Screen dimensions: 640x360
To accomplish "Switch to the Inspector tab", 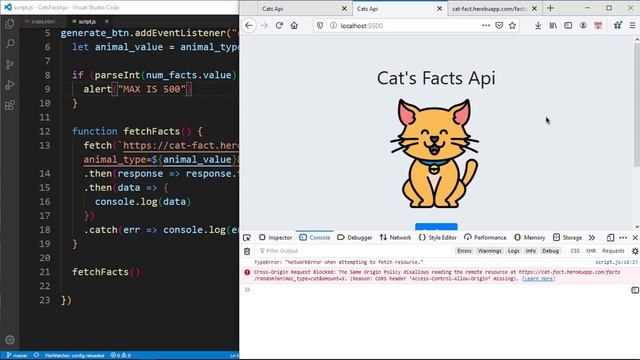I will pos(275,238).
